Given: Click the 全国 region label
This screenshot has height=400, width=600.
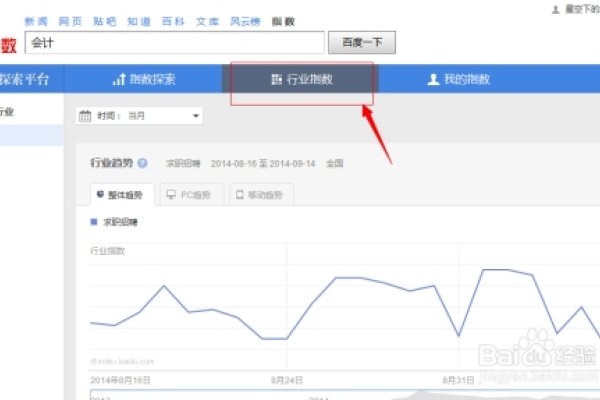Looking at the screenshot, I should (x=334, y=164).
